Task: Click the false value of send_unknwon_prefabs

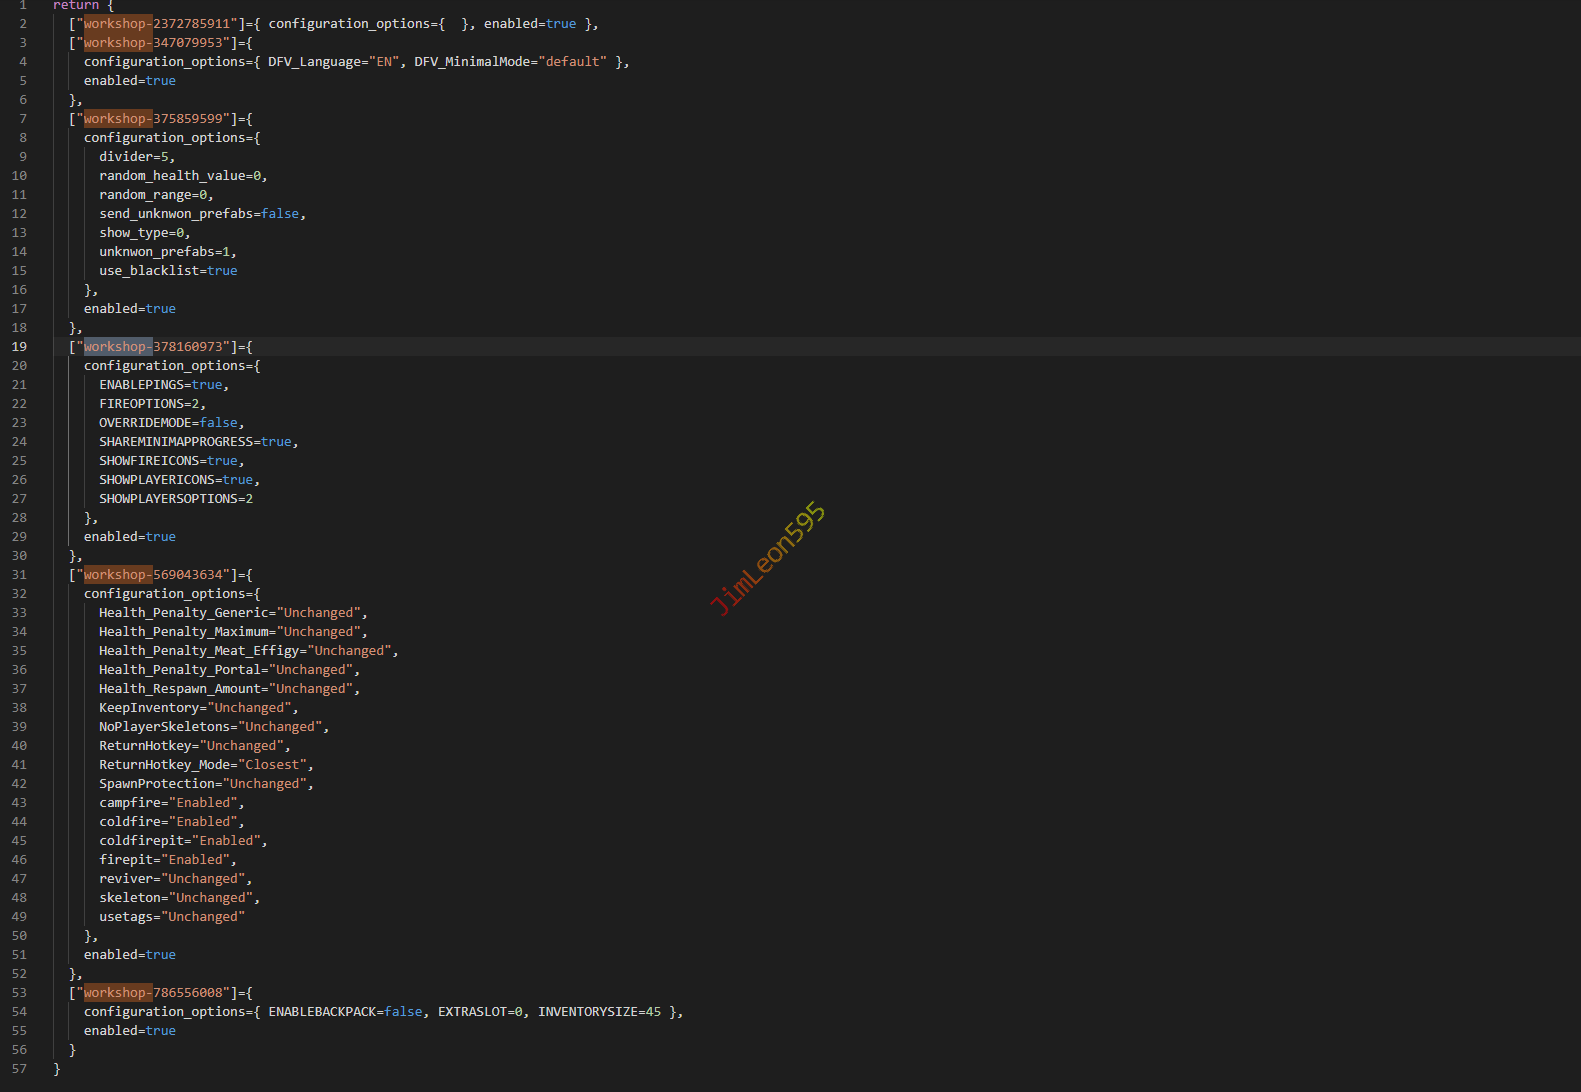Action: point(280,214)
